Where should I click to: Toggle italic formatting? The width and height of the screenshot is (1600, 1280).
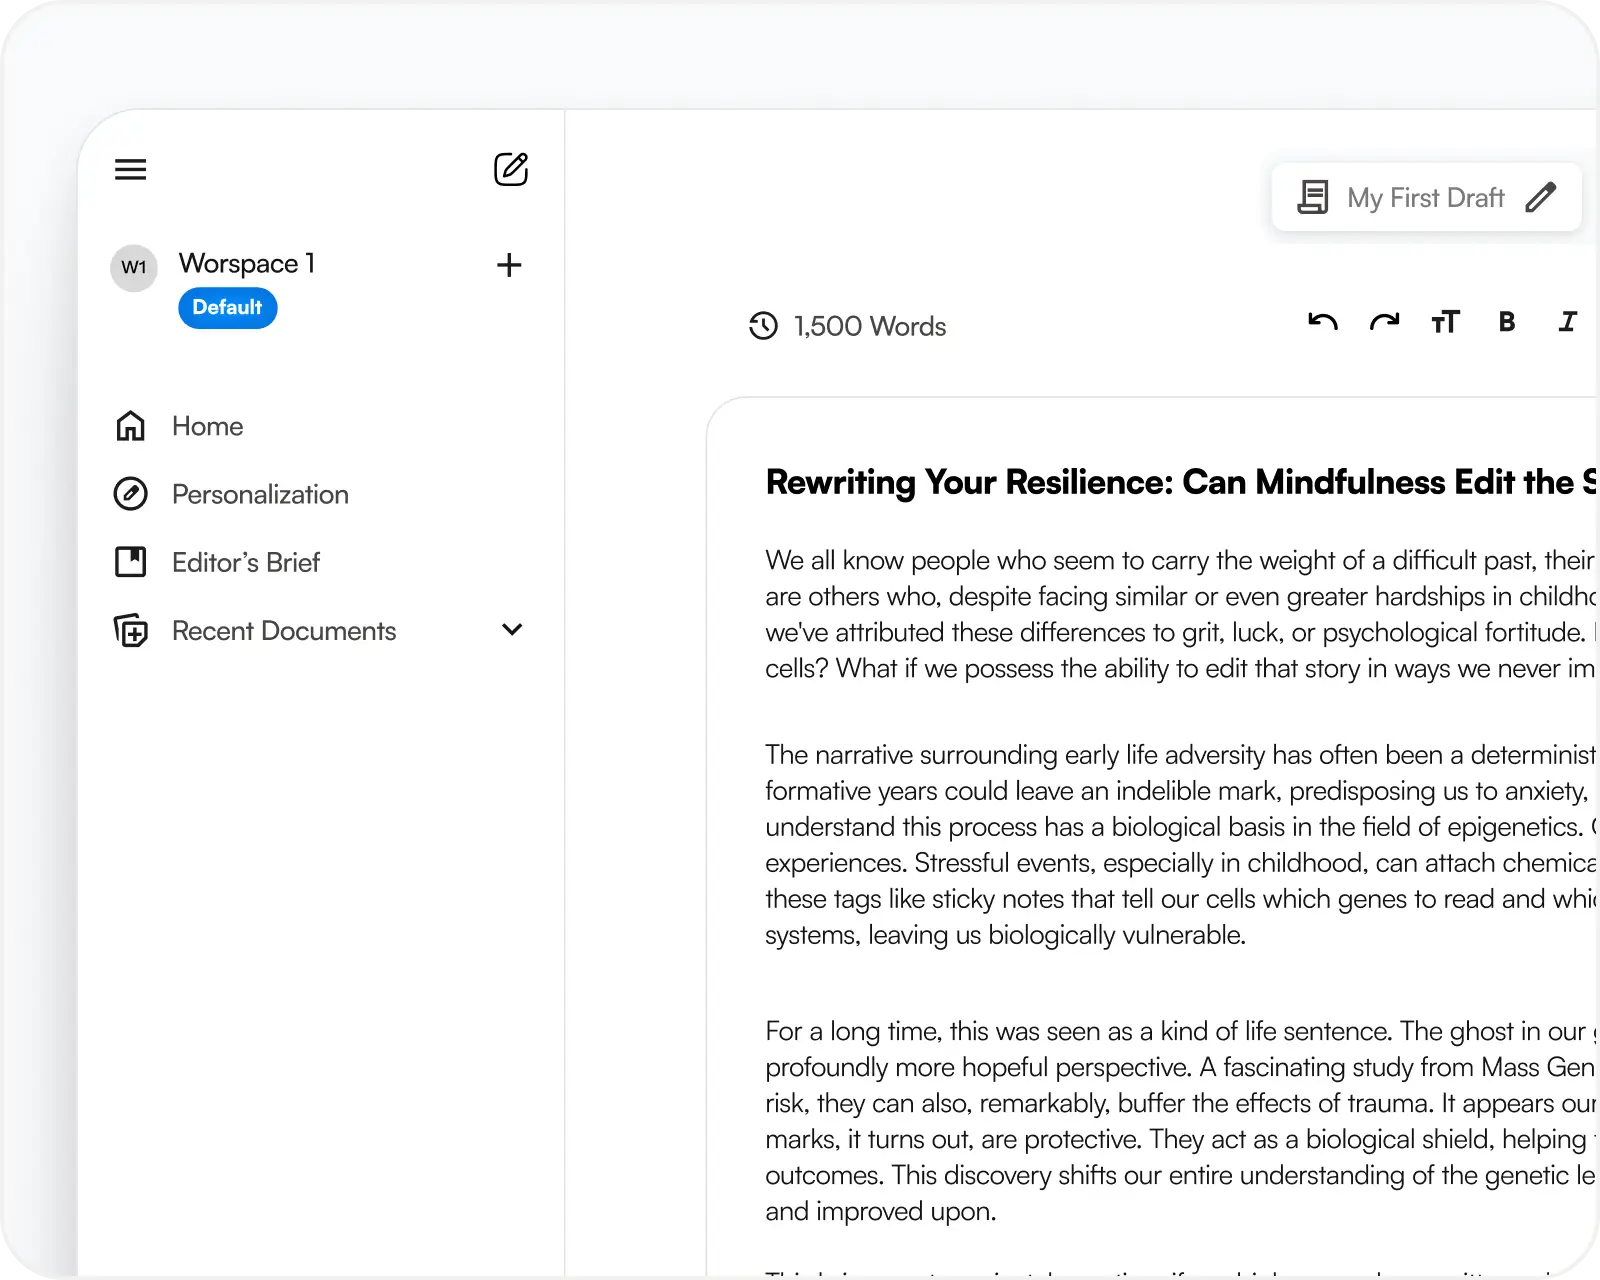(x=1568, y=322)
